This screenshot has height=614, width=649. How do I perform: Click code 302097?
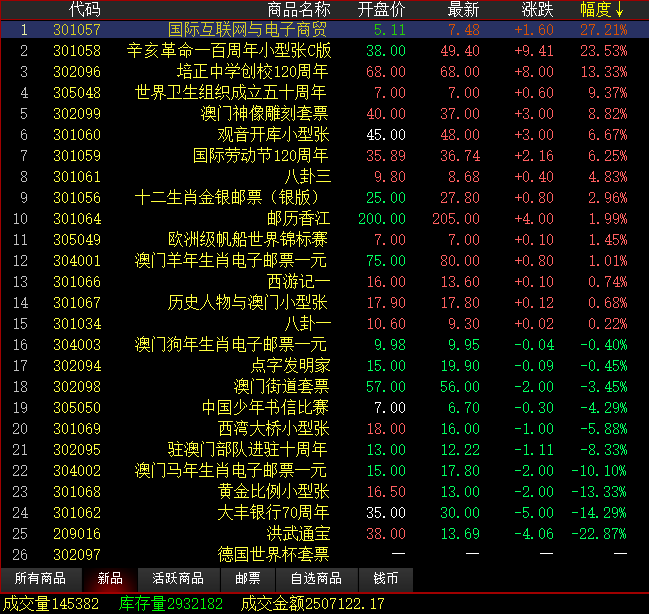tap(77, 555)
